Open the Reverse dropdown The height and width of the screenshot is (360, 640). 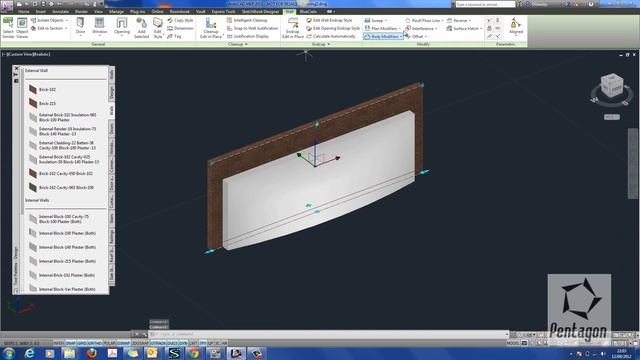[459, 20]
